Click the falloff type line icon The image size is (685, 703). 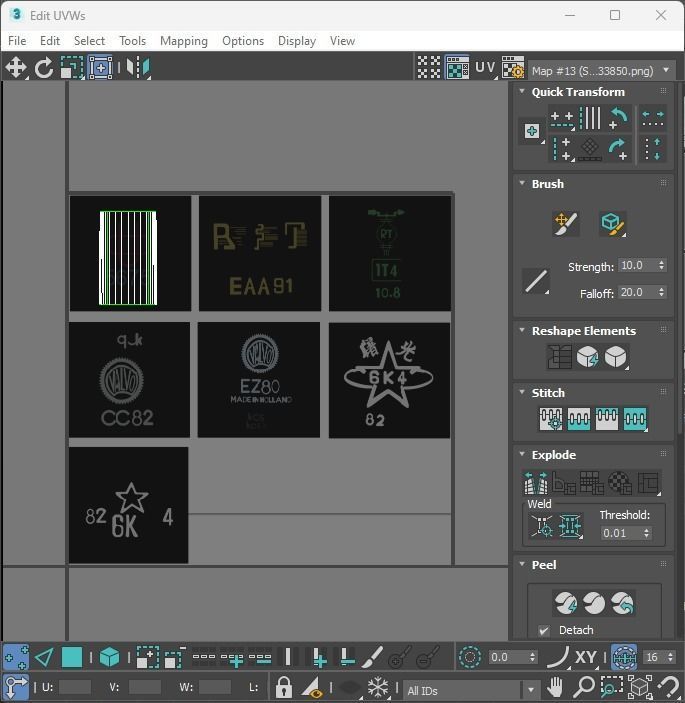point(536,282)
